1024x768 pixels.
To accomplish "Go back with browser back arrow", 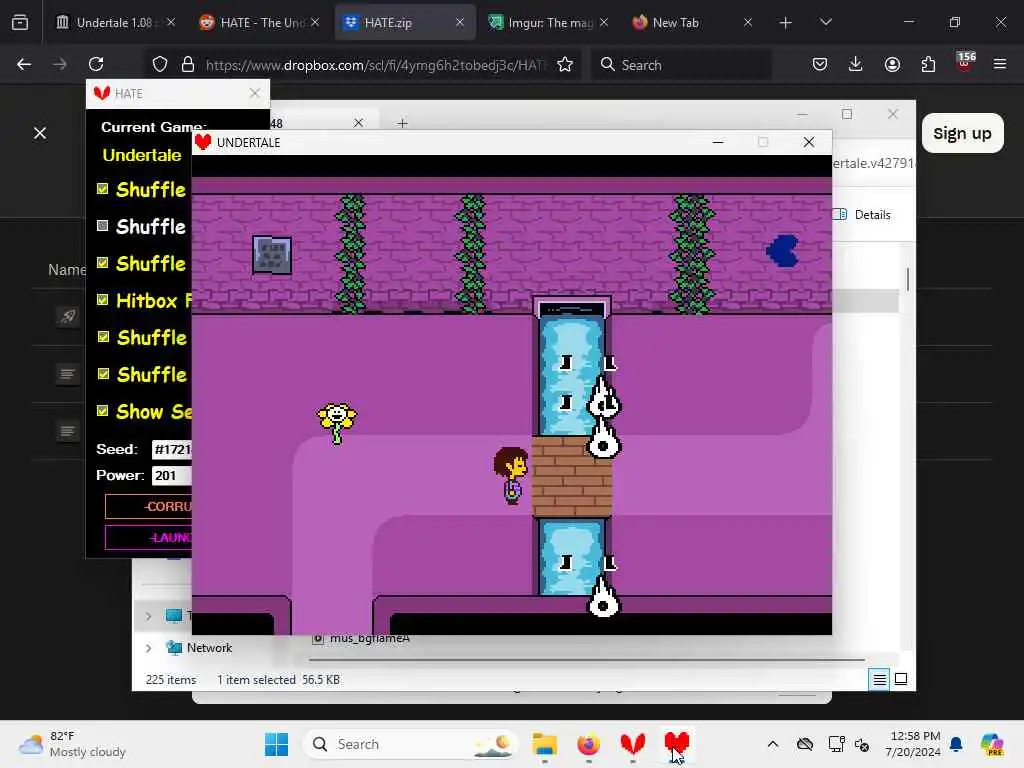I will click(24, 64).
